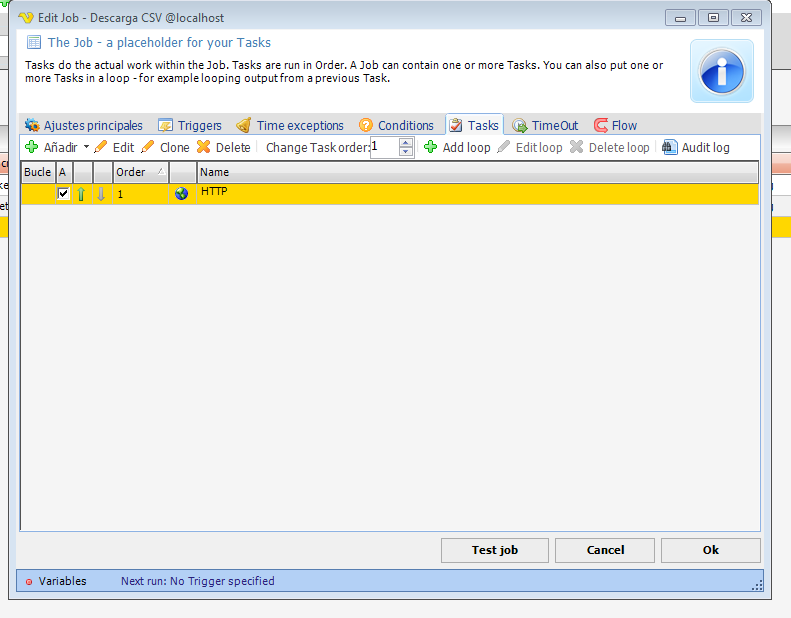This screenshot has width=791, height=618.
Task: Clone the selected task
Action: click(165, 147)
